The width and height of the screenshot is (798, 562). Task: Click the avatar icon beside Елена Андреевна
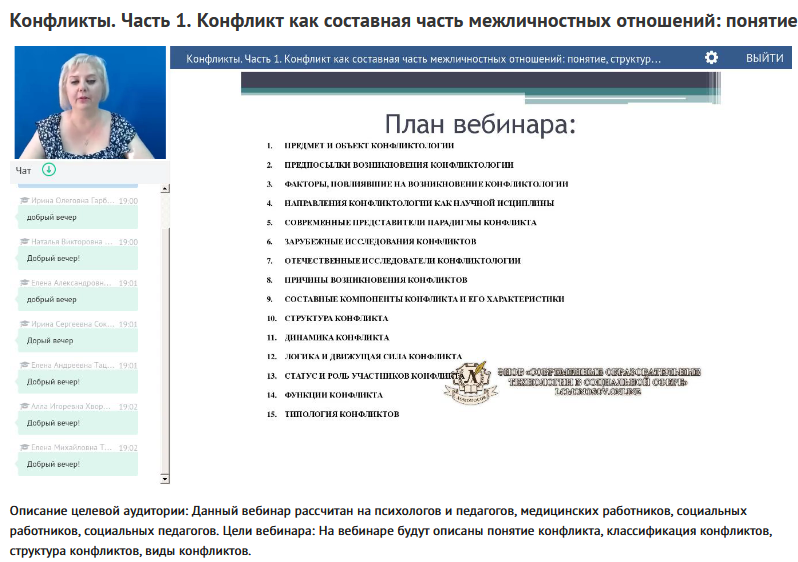[x=22, y=366]
